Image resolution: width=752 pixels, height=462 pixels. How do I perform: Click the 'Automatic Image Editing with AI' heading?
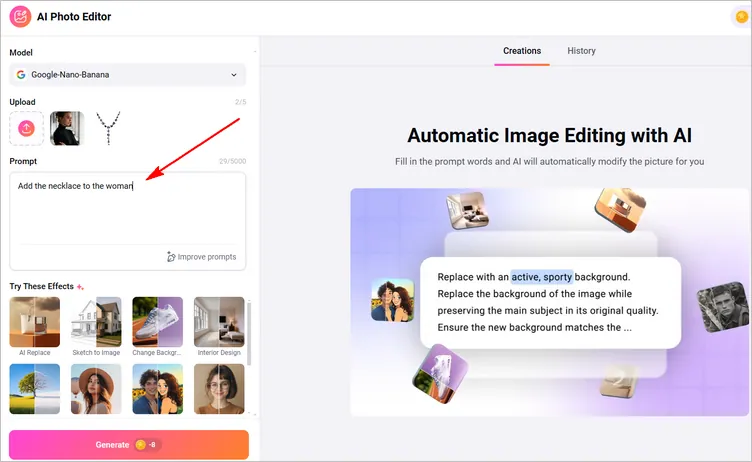click(x=549, y=135)
